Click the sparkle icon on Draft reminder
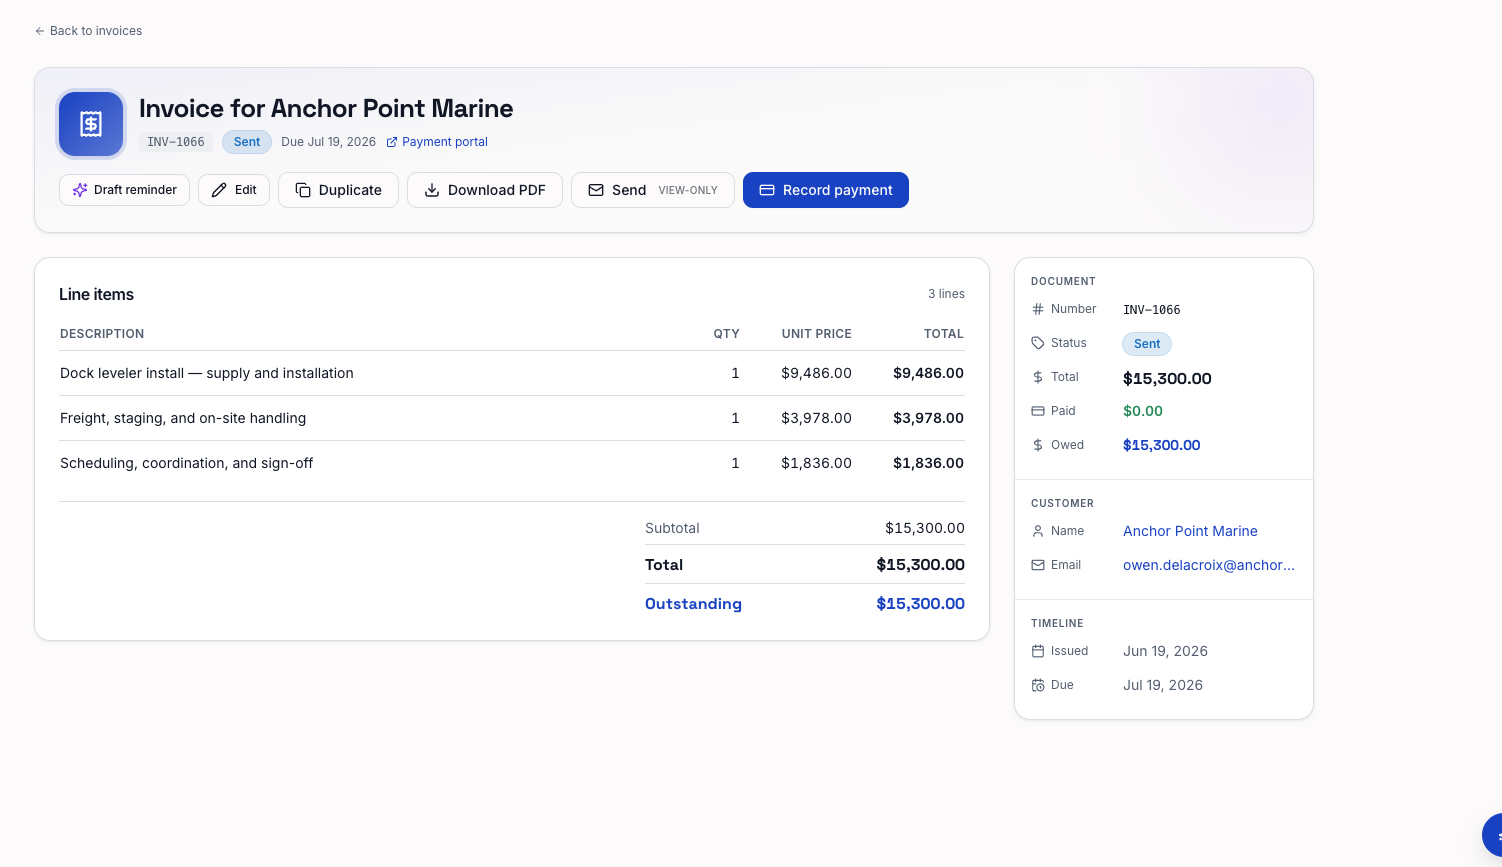This screenshot has width=1502, height=867. pos(80,190)
